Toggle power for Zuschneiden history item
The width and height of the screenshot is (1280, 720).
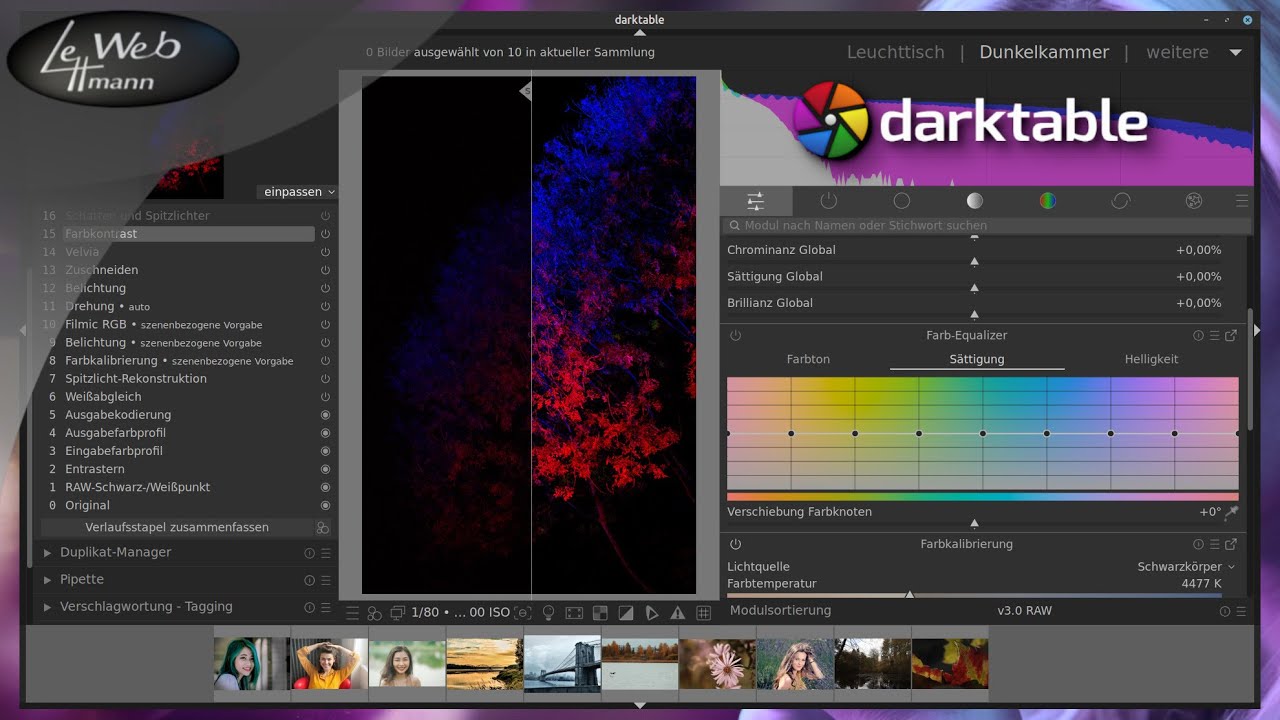[325, 270]
